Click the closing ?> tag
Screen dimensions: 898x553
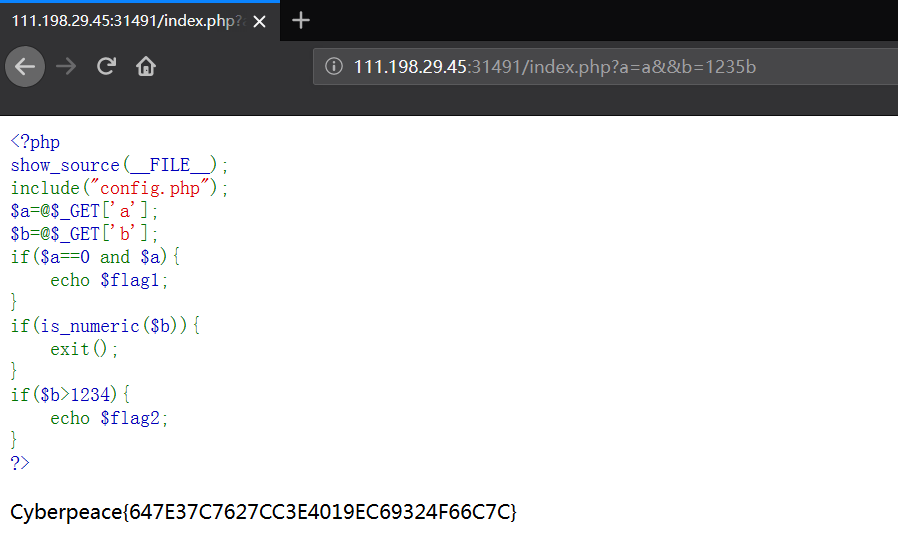click(x=20, y=463)
